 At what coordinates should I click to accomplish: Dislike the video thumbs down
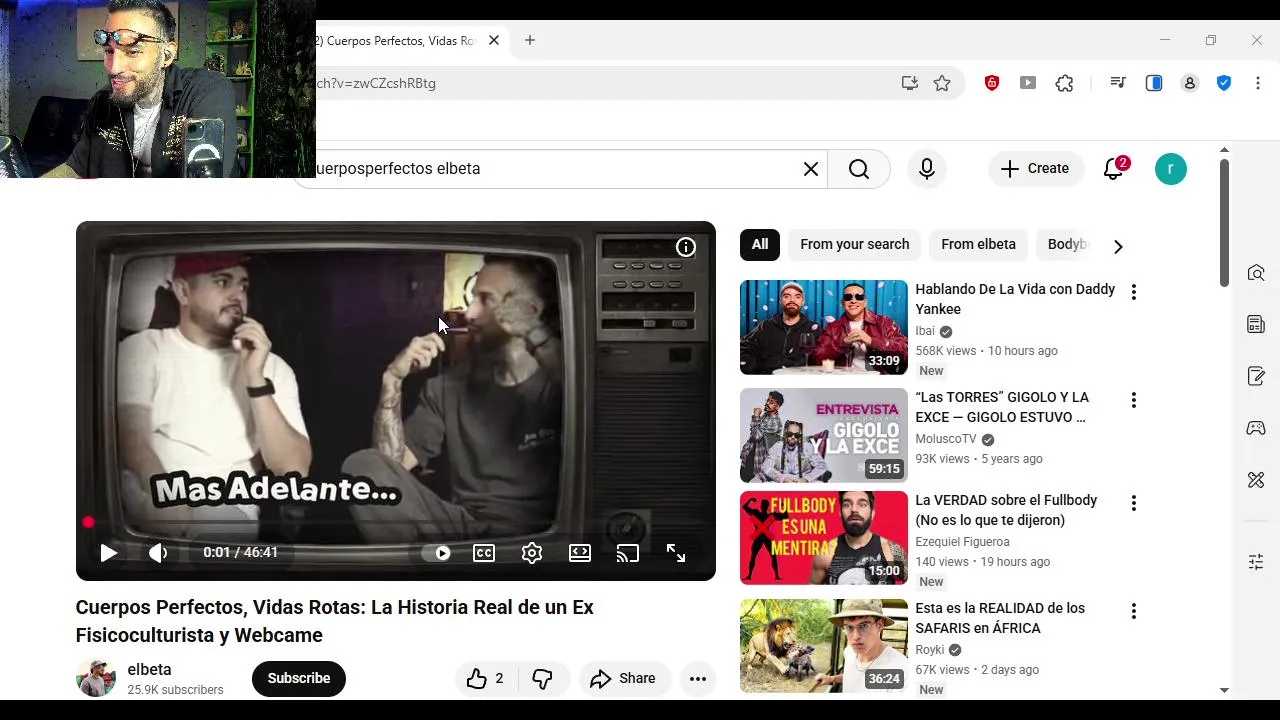(x=542, y=679)
